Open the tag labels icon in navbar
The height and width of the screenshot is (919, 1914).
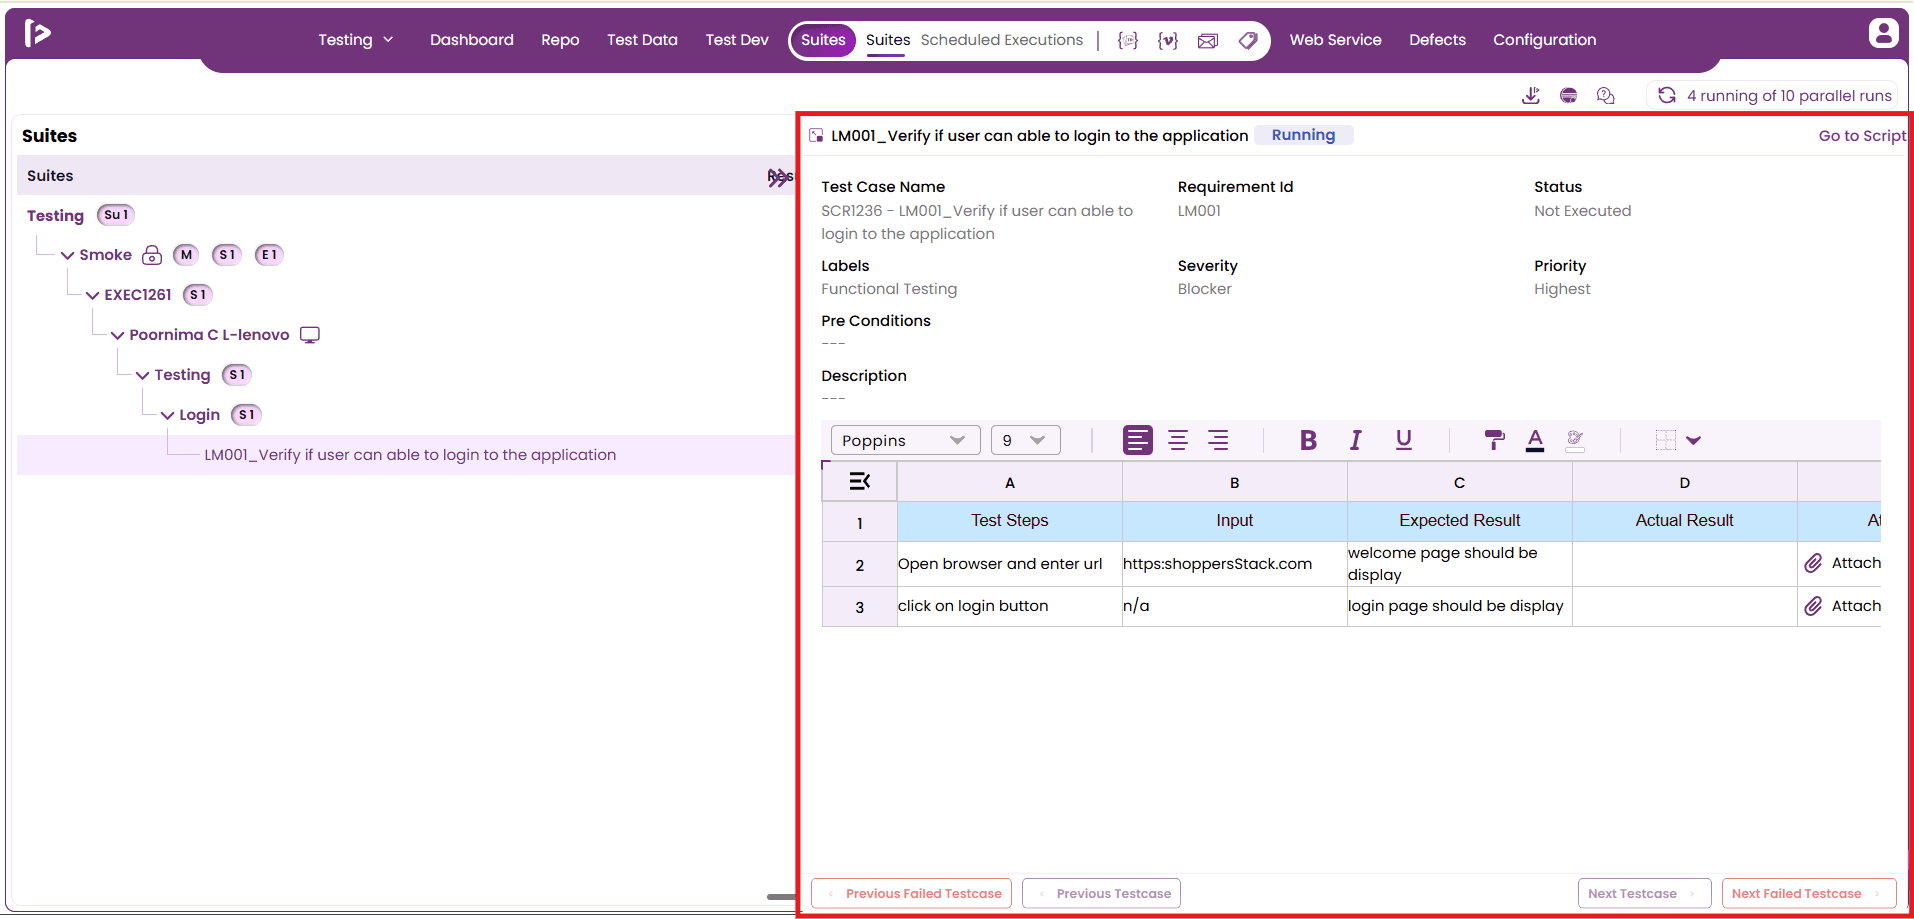coord(1248,41)
